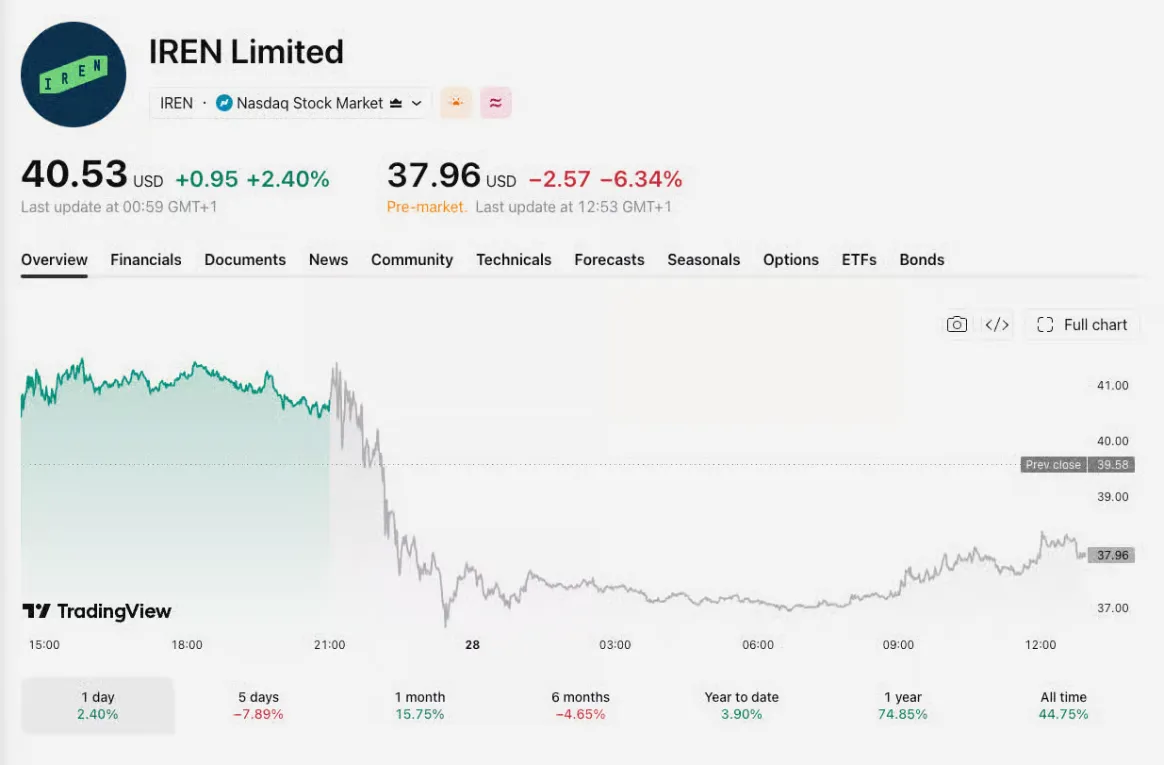Open the Technicals tab

point(514,260)
